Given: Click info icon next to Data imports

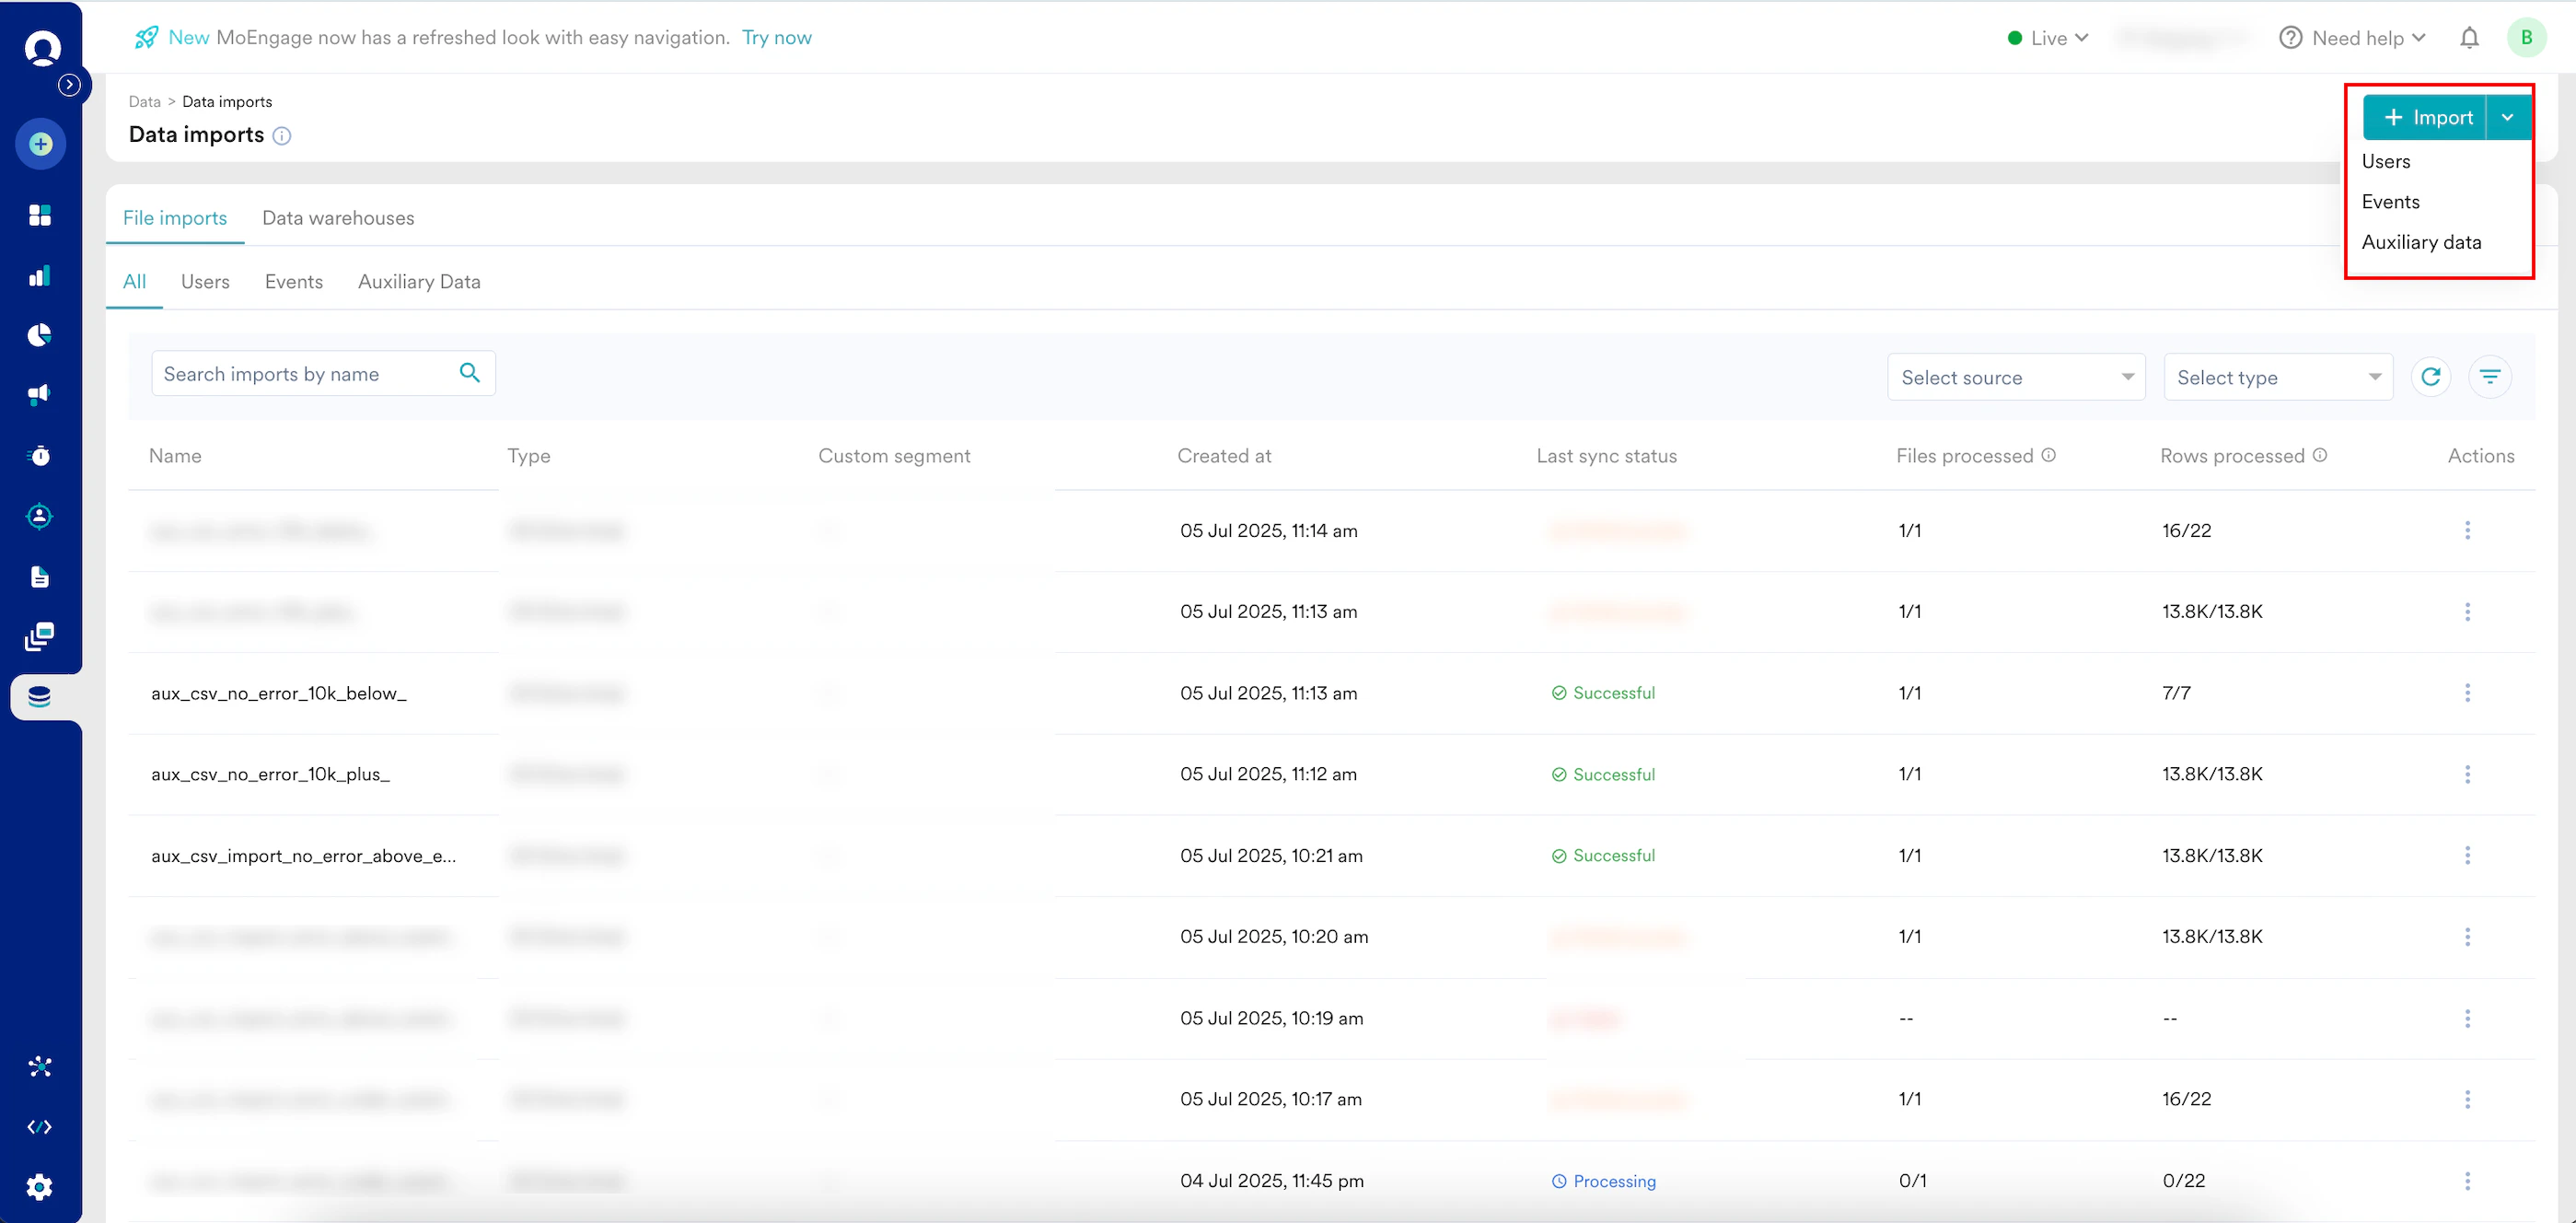Looking at the screenshot, I should tap(282, 136).
